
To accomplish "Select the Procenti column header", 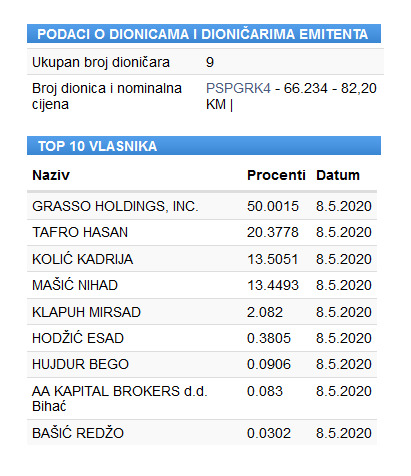I will (x=276, y=175).
